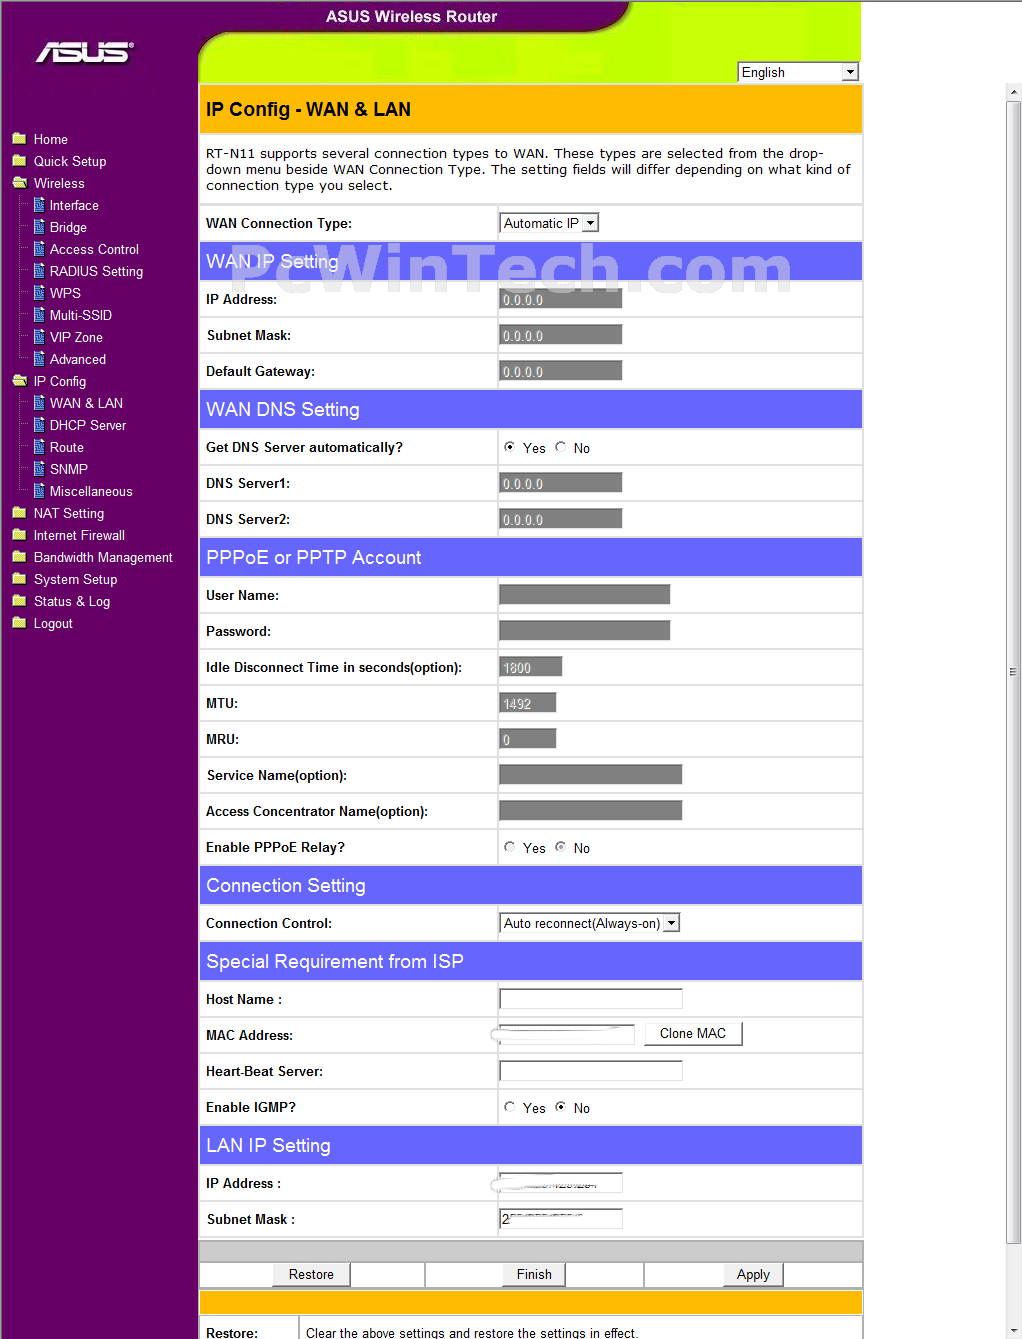1022x1339 pixels.
Task: Open the Route settings link
Action: click(67, 447)
